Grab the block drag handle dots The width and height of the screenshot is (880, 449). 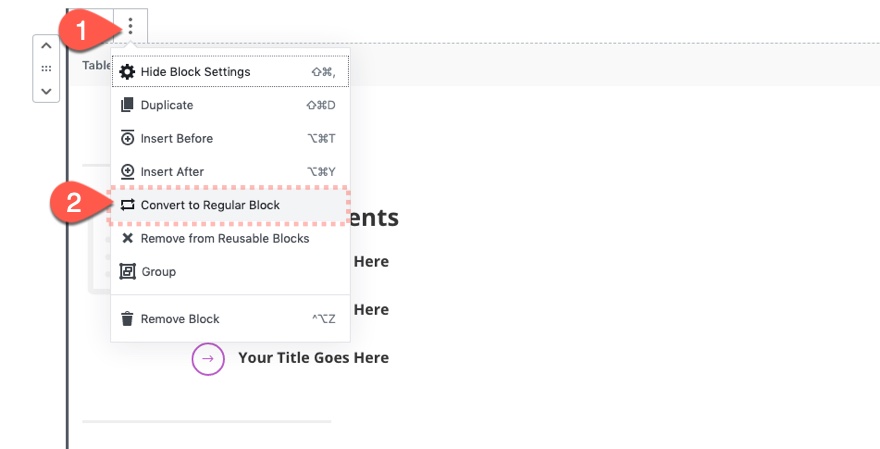click(47, 68)
